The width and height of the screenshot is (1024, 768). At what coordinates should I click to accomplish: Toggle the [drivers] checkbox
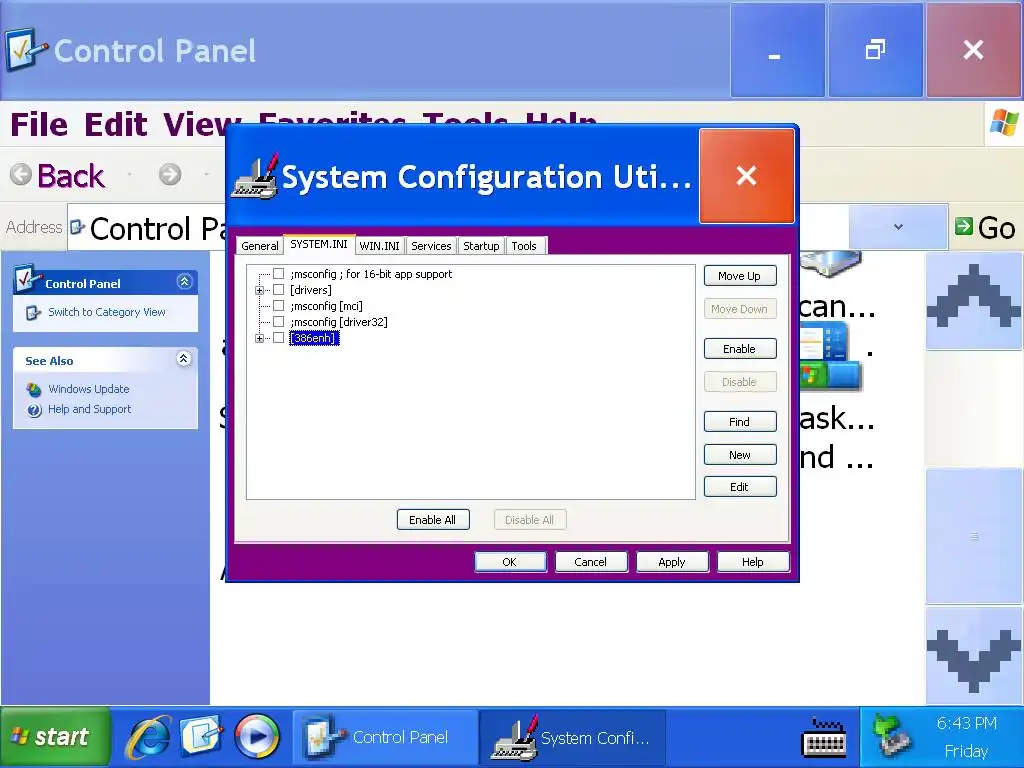(279, 289)
